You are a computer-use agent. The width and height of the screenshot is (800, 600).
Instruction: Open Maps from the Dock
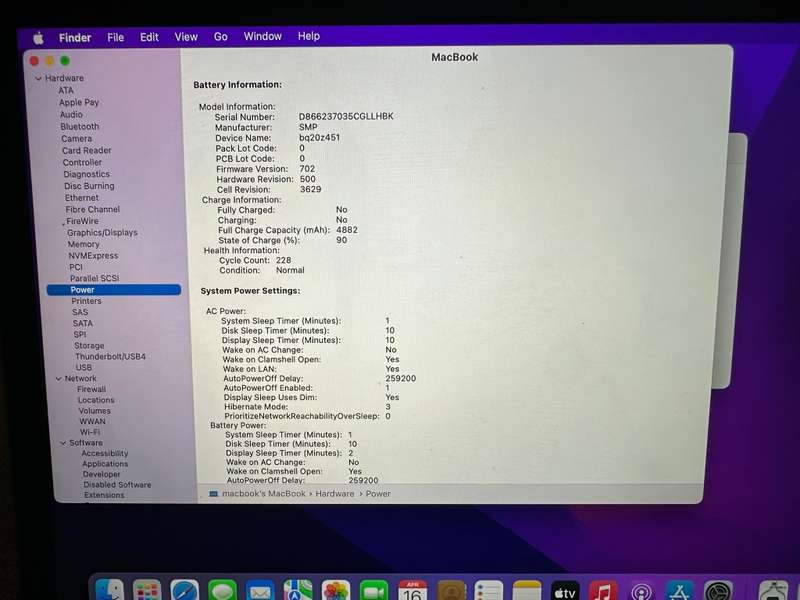click(x=298, y=590)
